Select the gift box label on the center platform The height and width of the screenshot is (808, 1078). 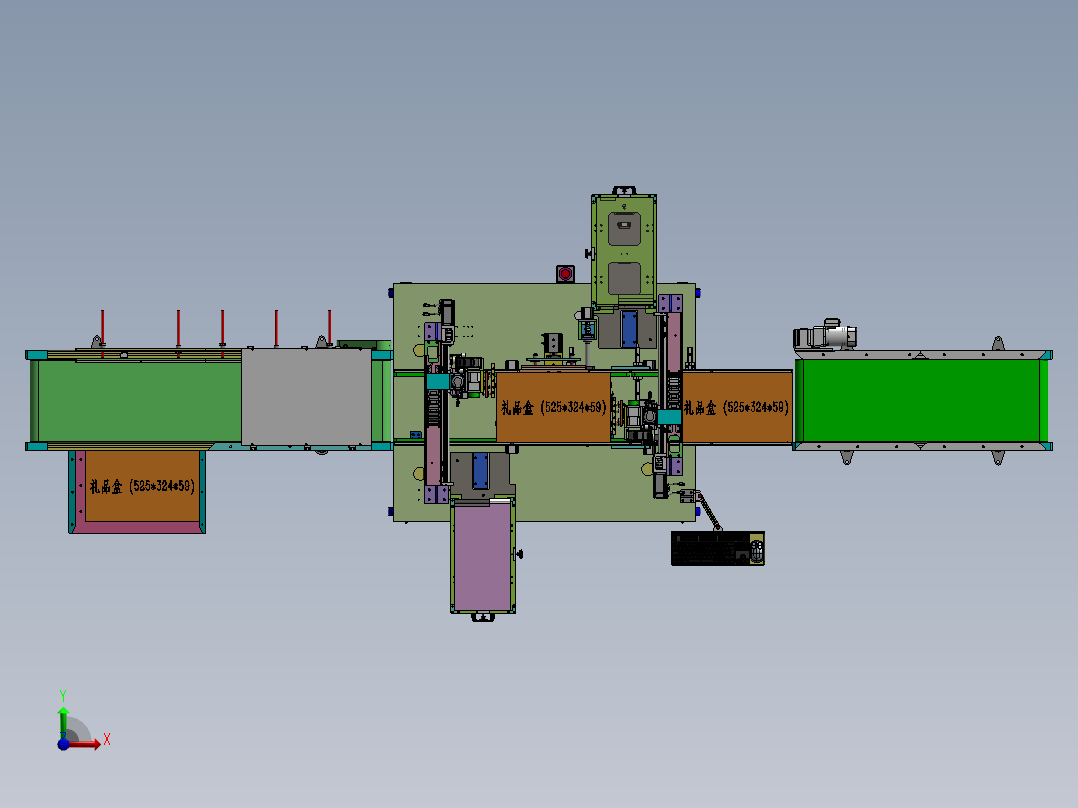[554, 408]
